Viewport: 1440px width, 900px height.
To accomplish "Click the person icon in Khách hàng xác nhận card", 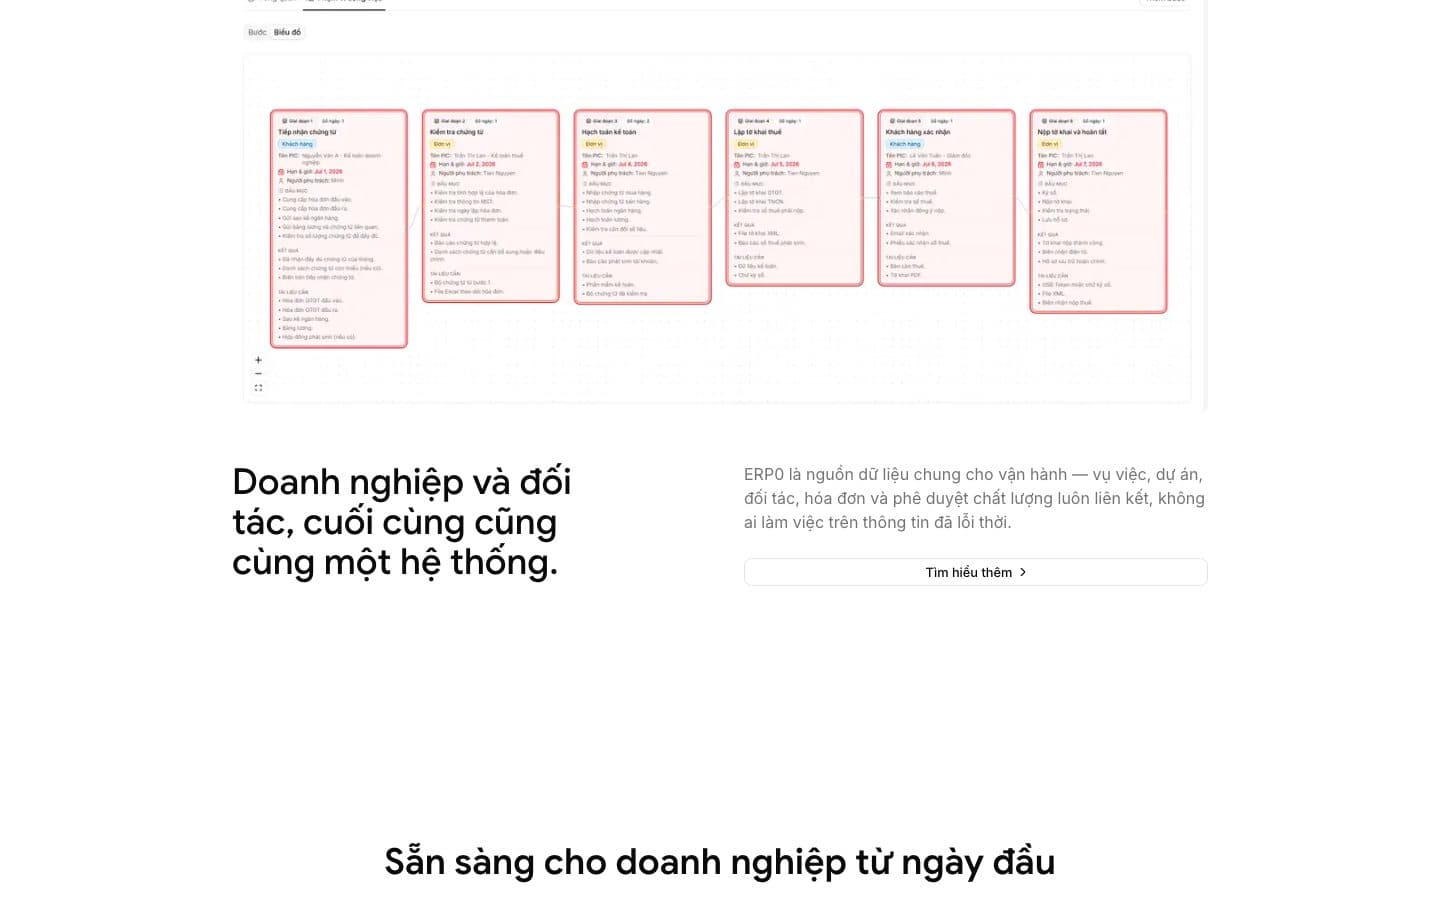I will pos(889,173).
